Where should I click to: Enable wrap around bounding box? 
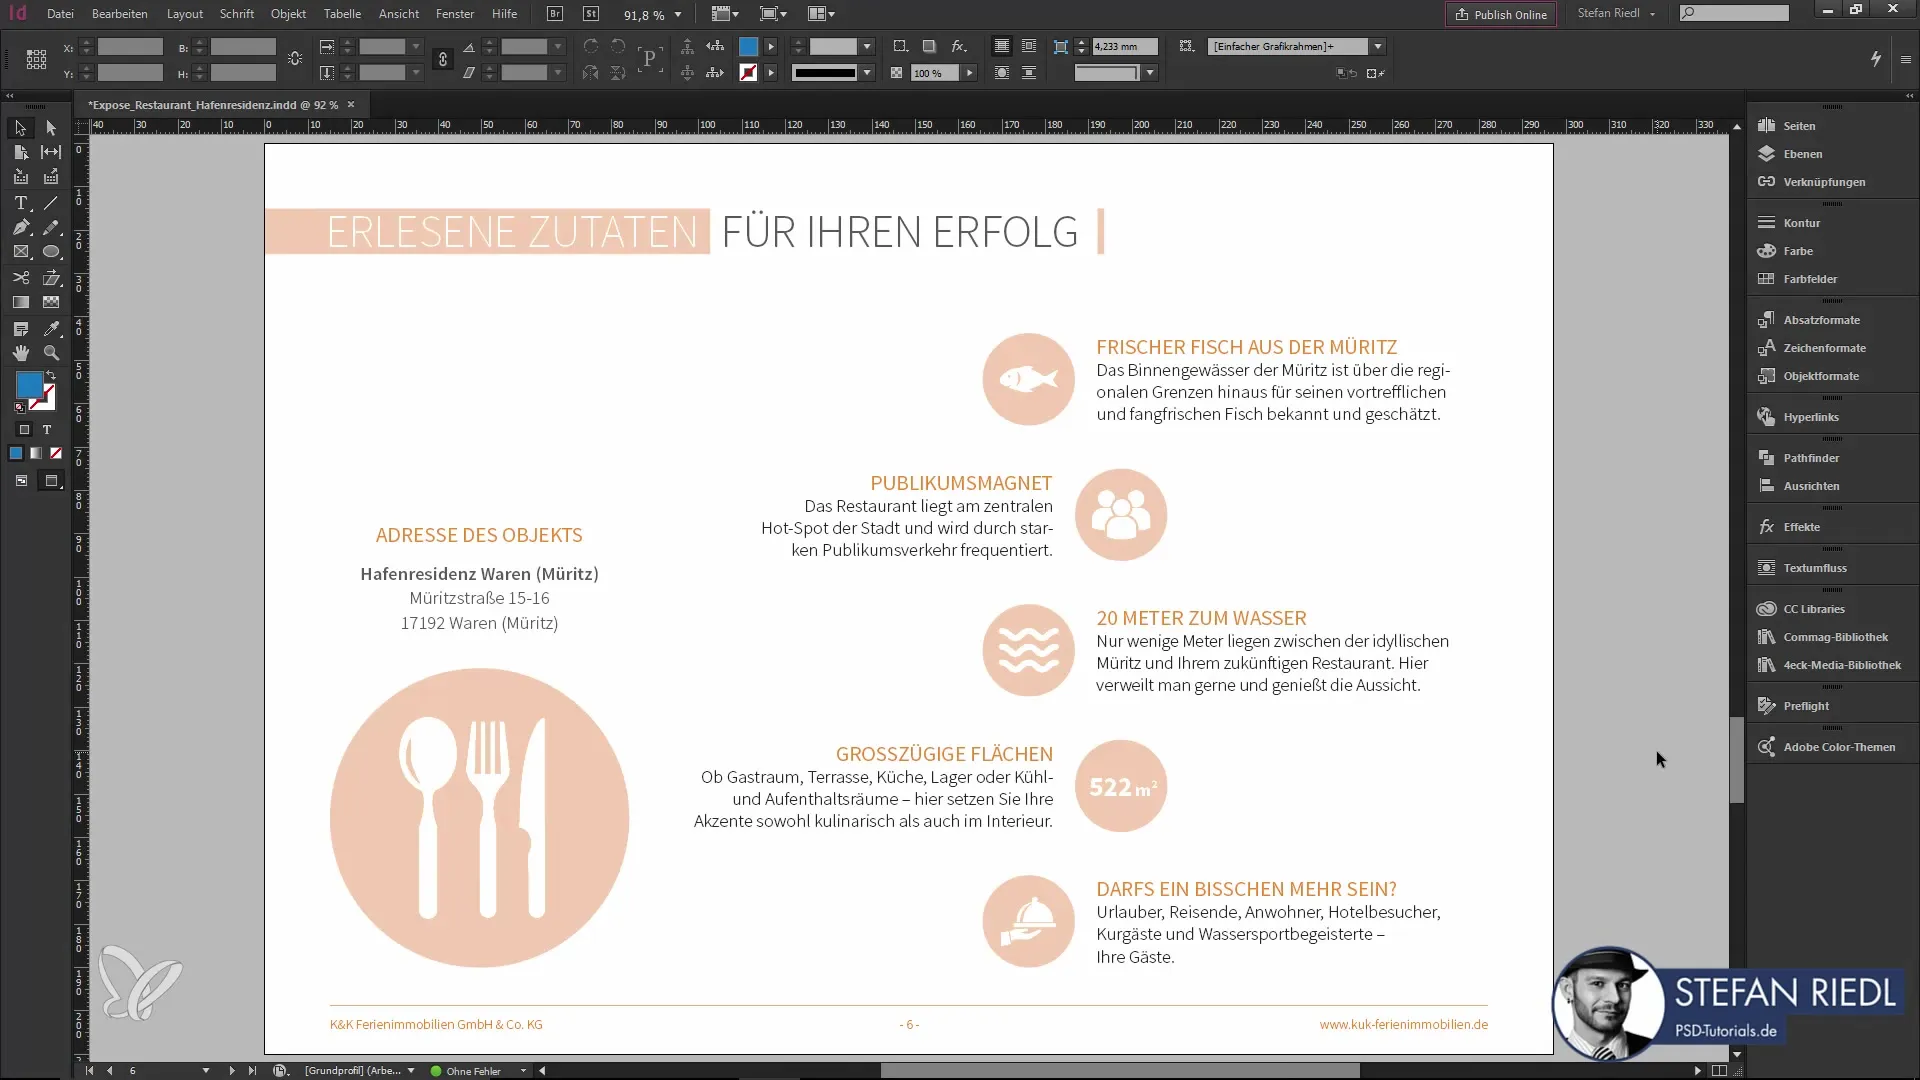(x=1028, y=47)
